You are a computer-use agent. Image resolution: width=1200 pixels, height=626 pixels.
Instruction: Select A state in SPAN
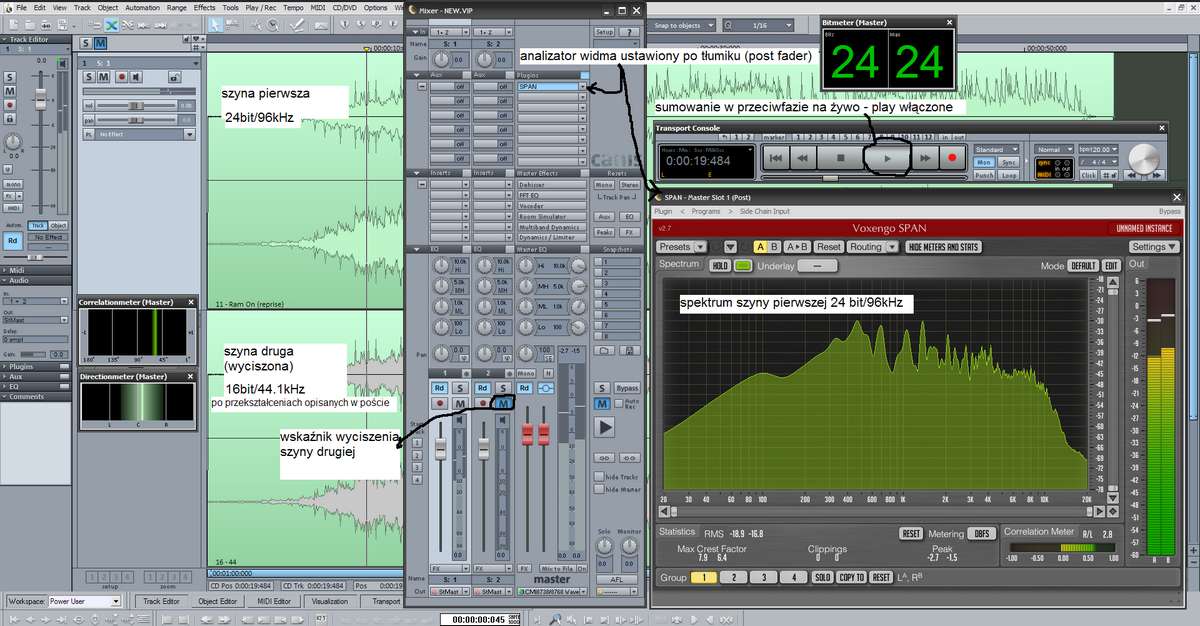tap(760, 246)
